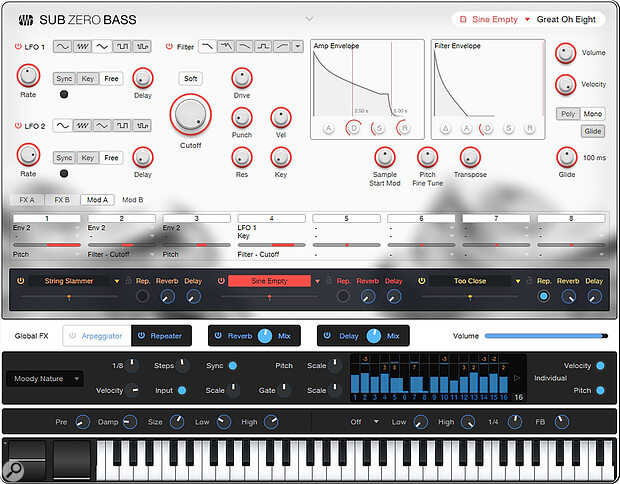Screen dimensions: 620x484
Task: Toggle the repeater Sync indicator
Action: (233, 366)
